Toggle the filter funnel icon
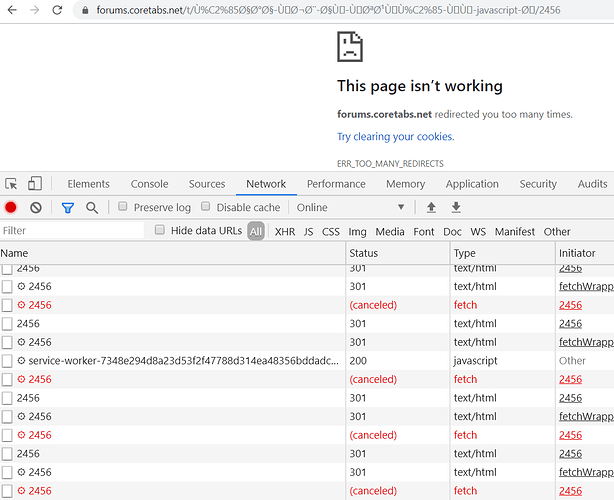 coord(68,208)
